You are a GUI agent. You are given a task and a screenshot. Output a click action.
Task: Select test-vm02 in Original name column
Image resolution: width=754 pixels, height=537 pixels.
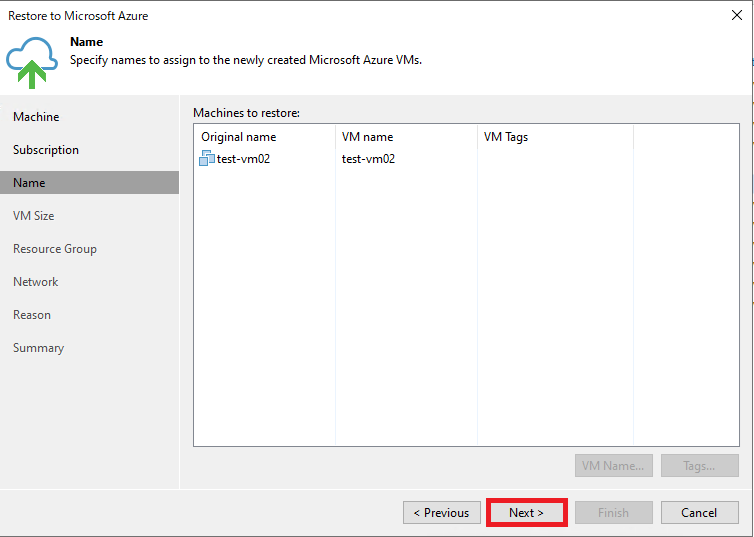pos(243,159)
